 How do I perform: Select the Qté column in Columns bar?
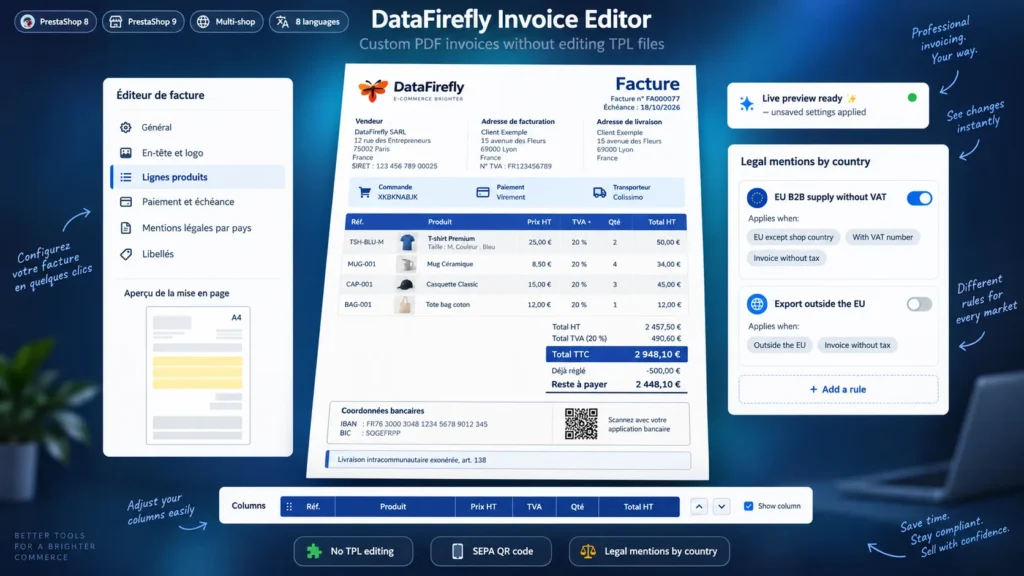[577, 507]
